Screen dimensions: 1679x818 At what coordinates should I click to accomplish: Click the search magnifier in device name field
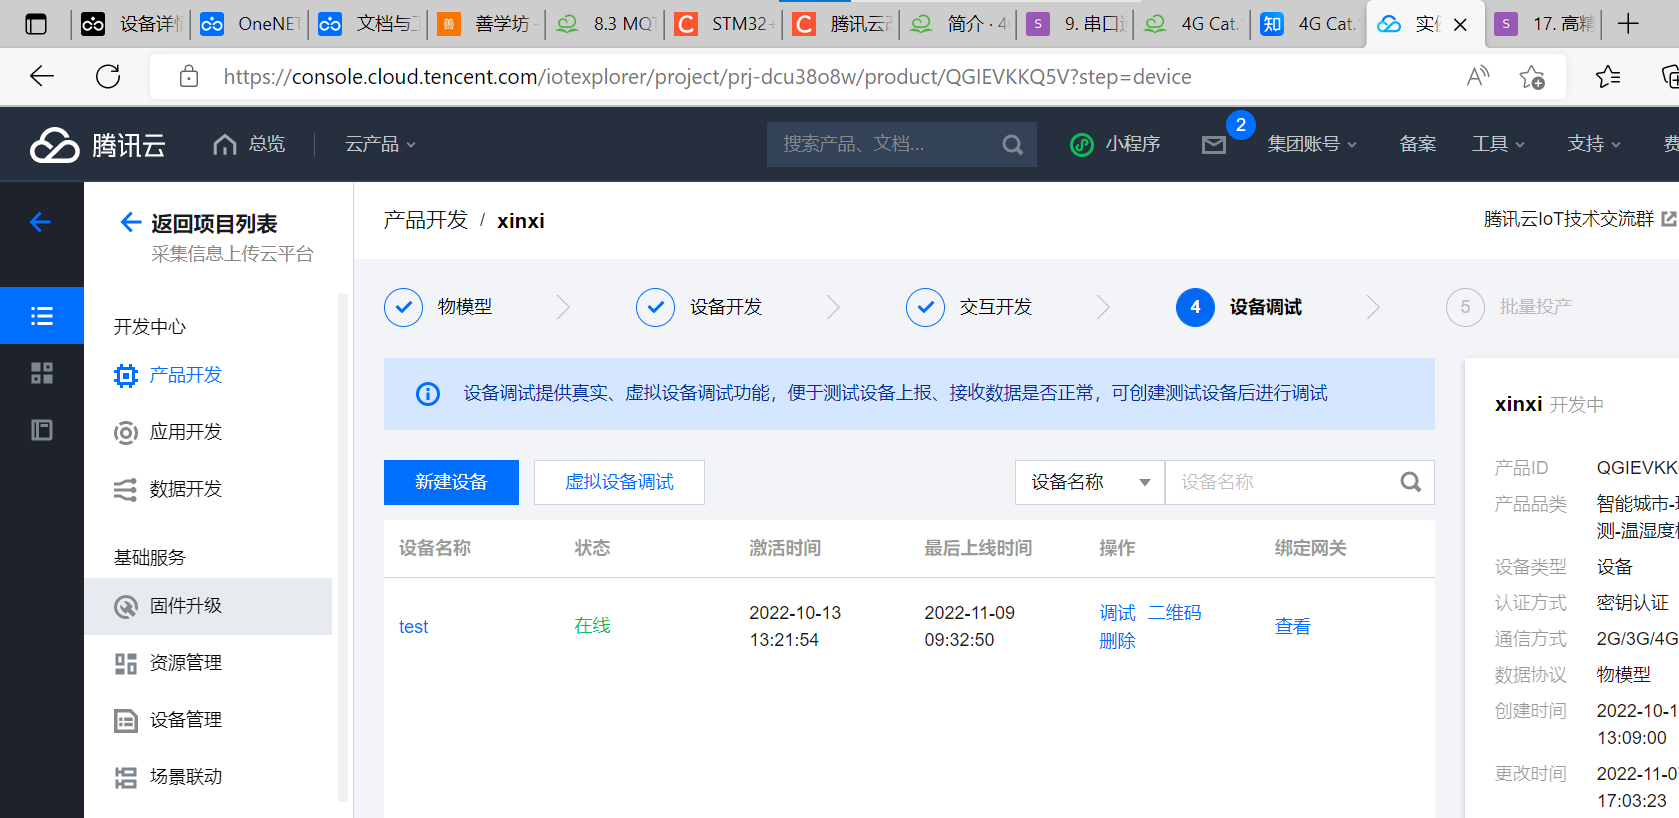(x=1410, y=482)
